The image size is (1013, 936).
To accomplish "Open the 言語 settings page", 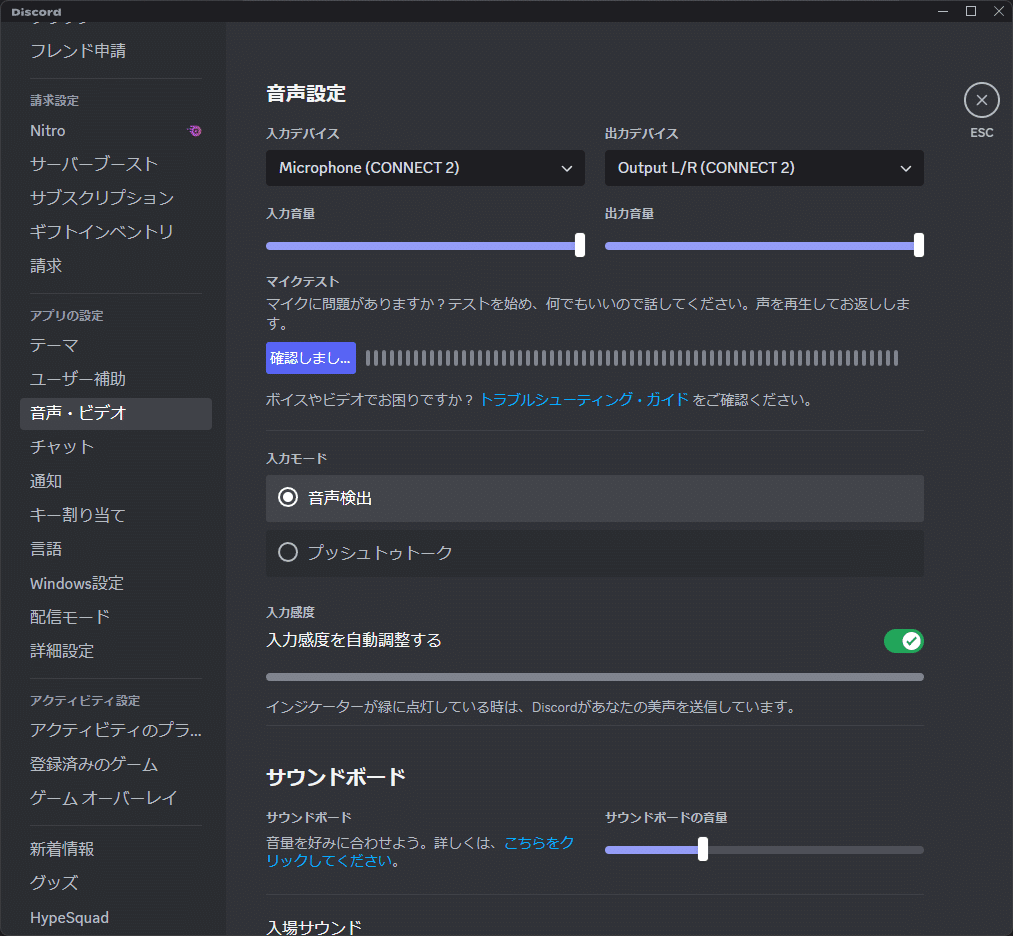I will click(x=46, y=549).
